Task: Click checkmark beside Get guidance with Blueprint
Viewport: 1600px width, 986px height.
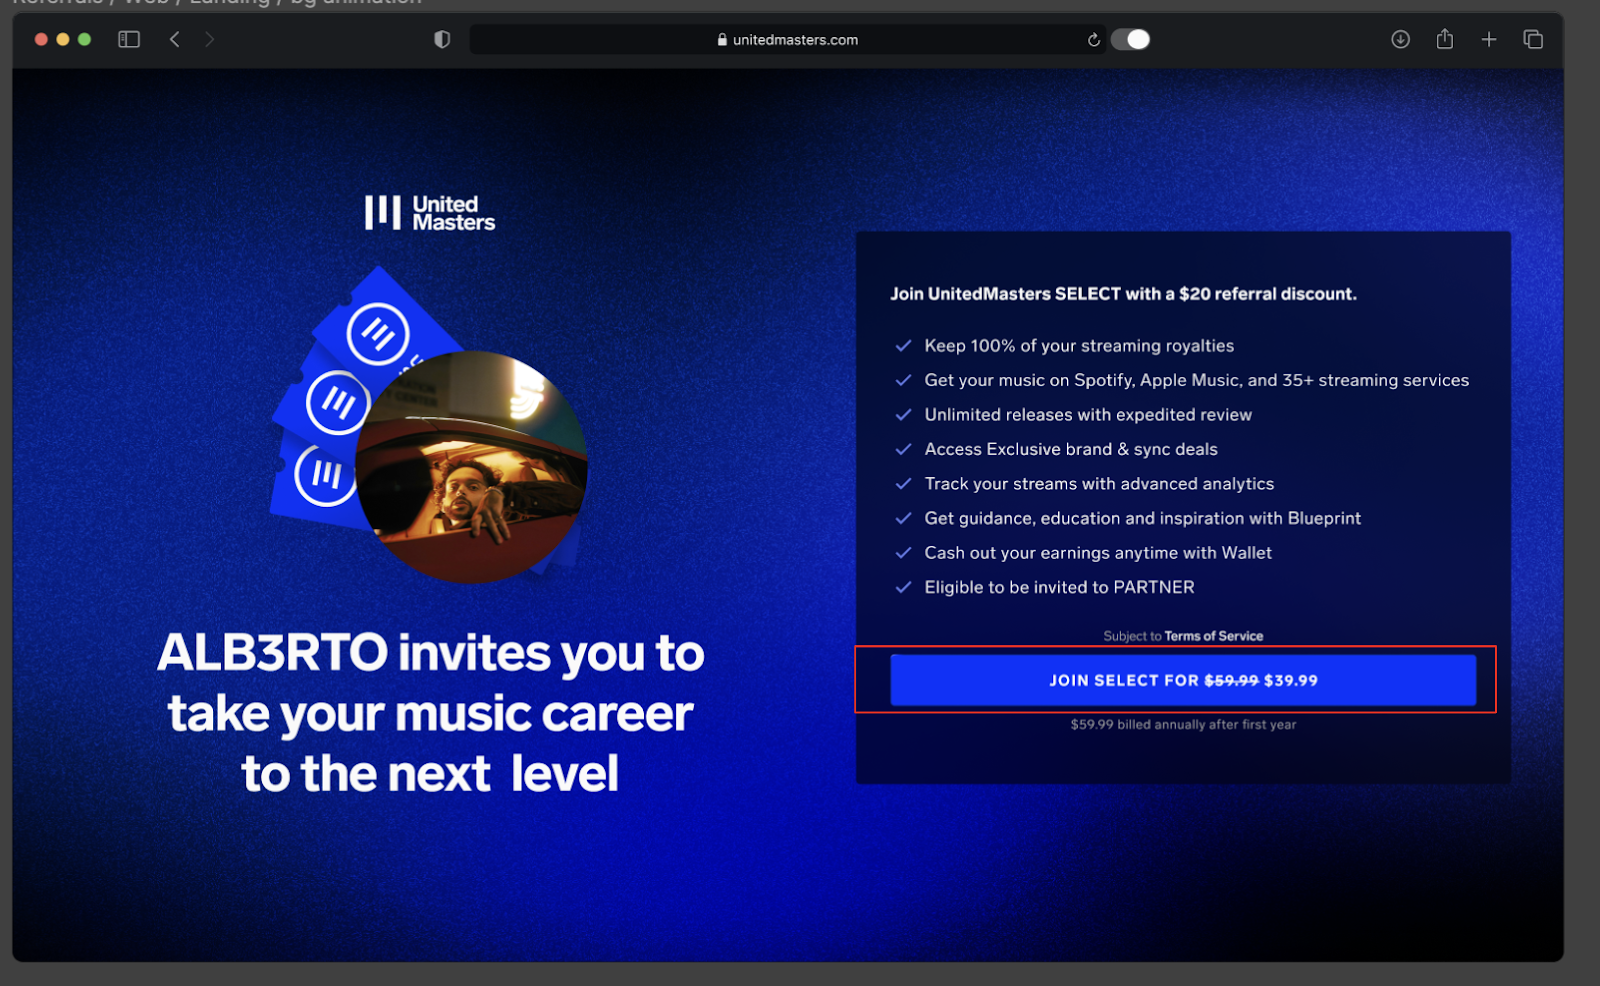Action: (x=903, y=518)
